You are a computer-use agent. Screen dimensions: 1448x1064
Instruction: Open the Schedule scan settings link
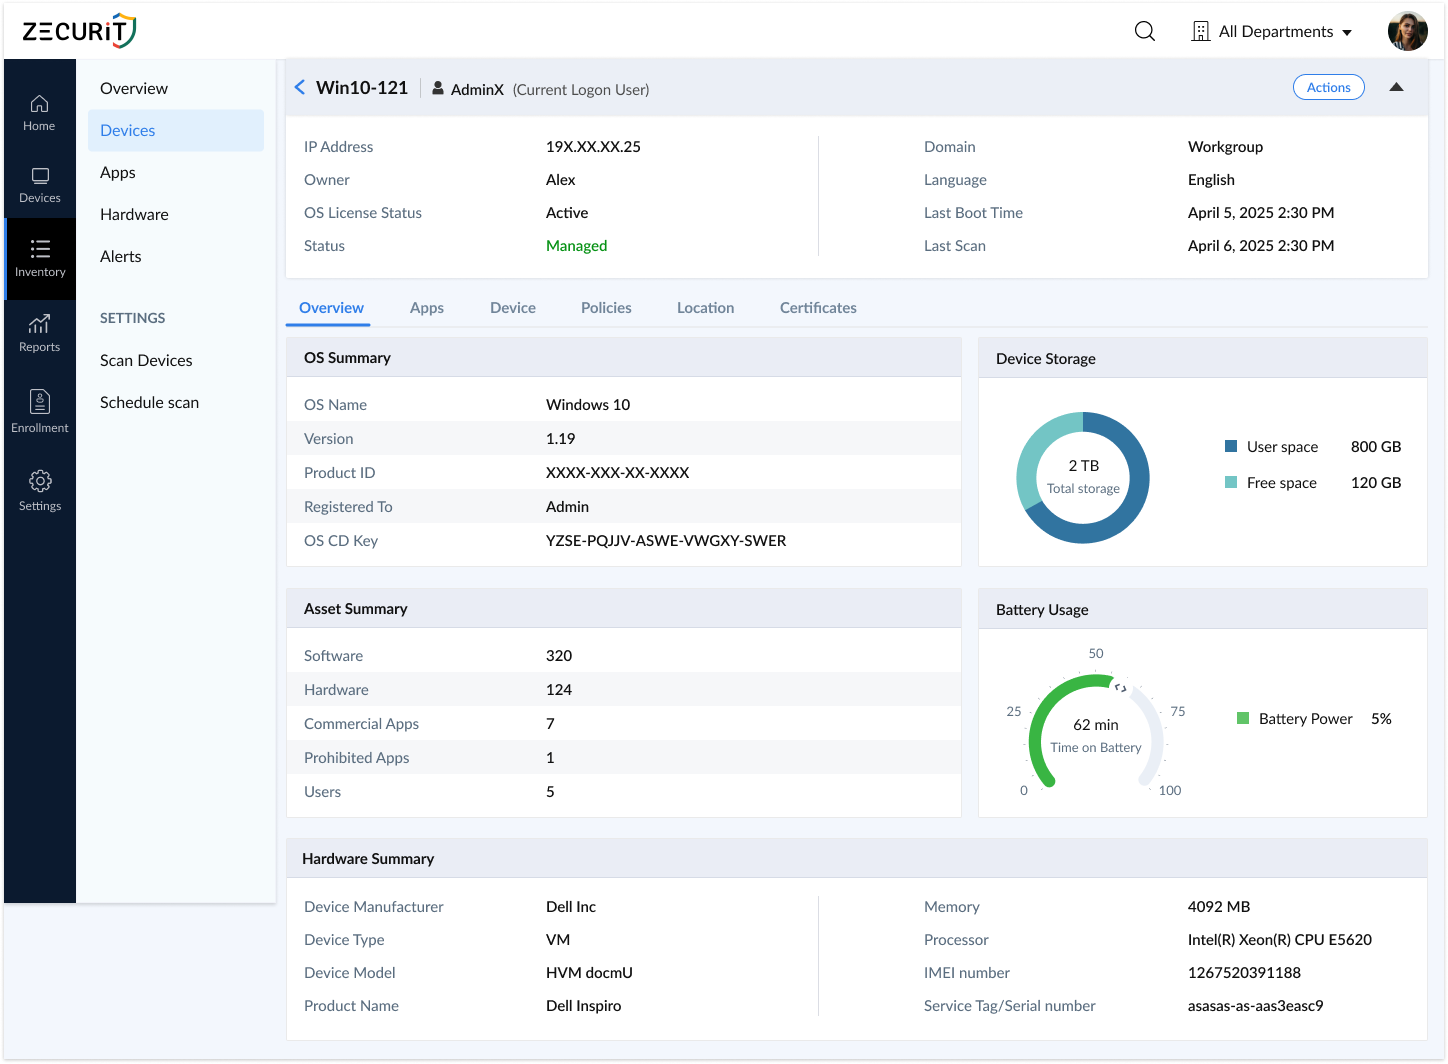click(x=149, y=402)
